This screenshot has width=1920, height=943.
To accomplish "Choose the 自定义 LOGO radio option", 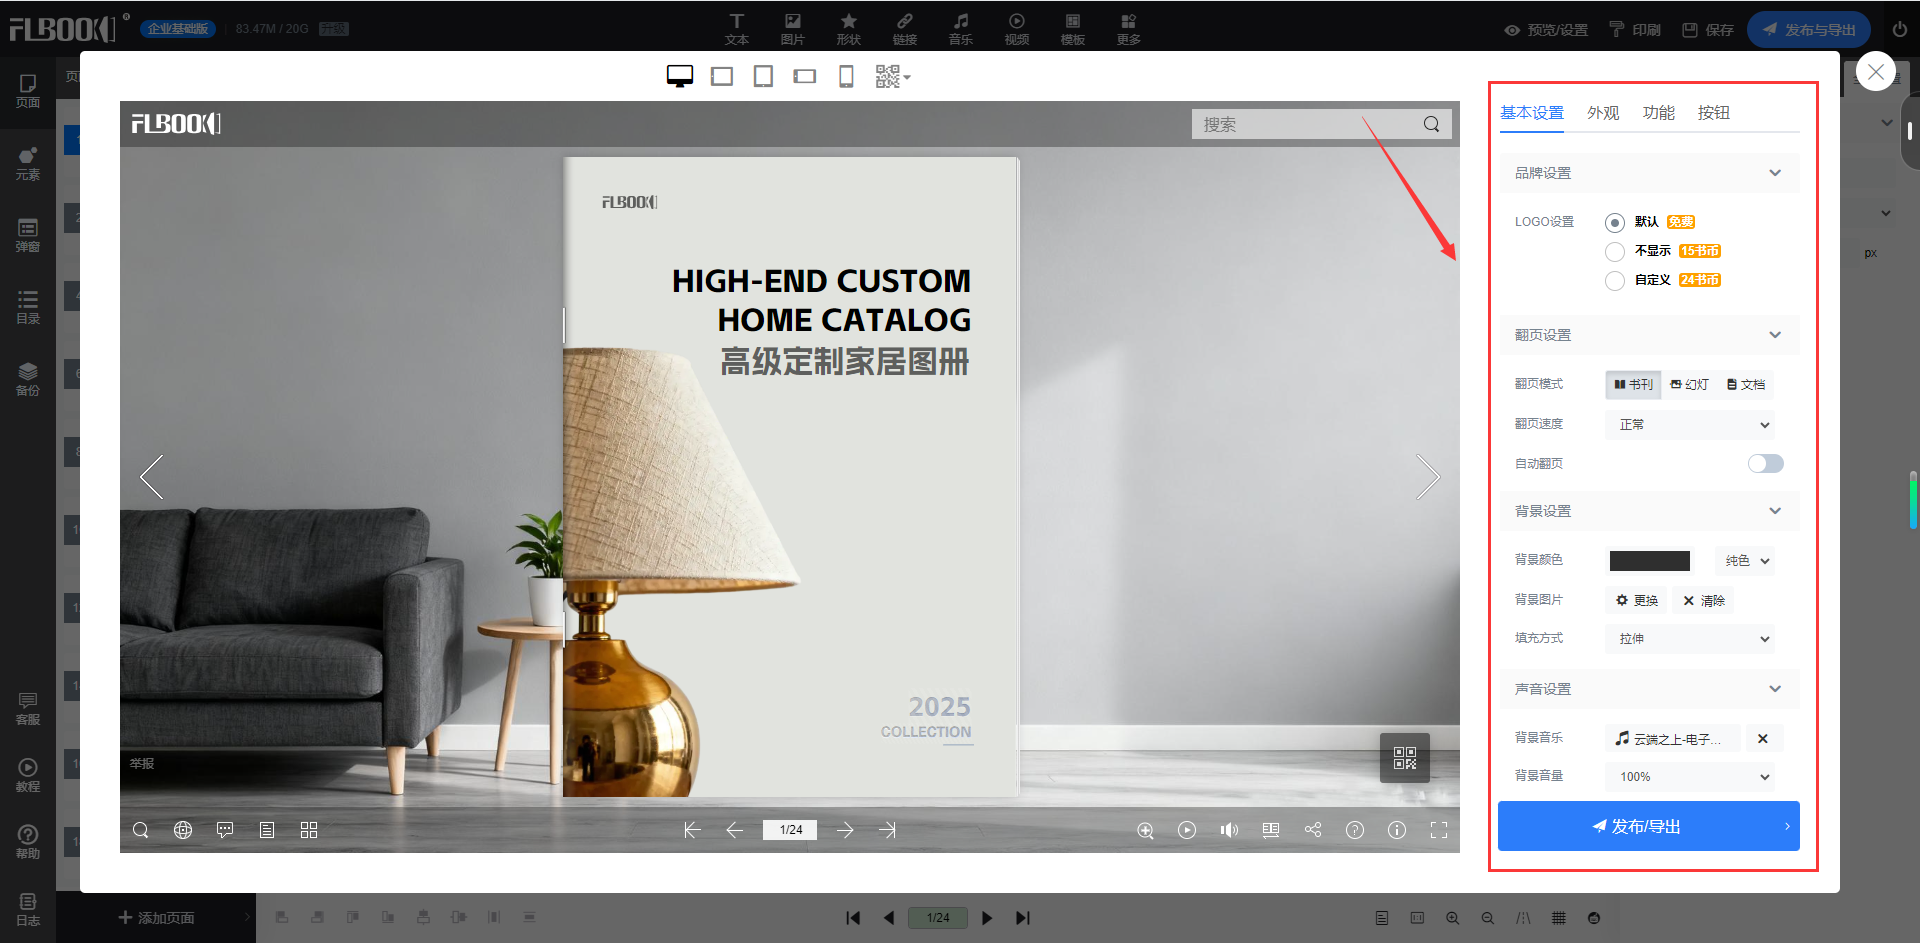I will point(1614,280).
